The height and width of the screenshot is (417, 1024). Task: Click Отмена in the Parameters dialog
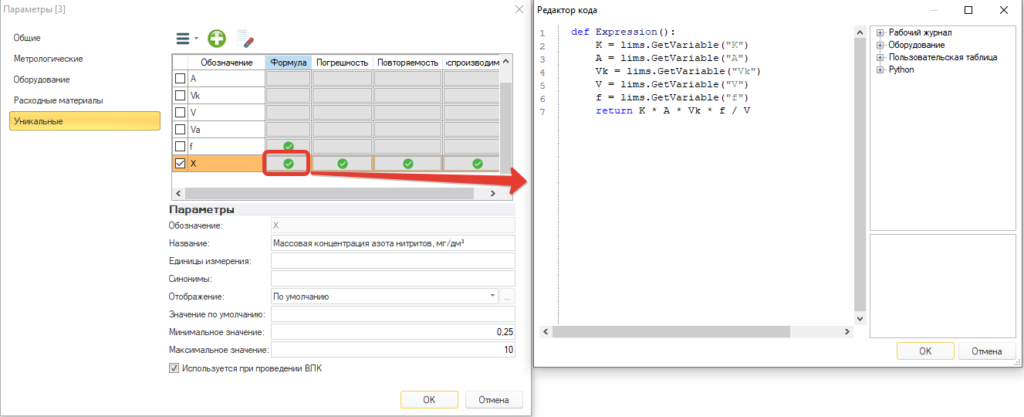tap(494, 399)
